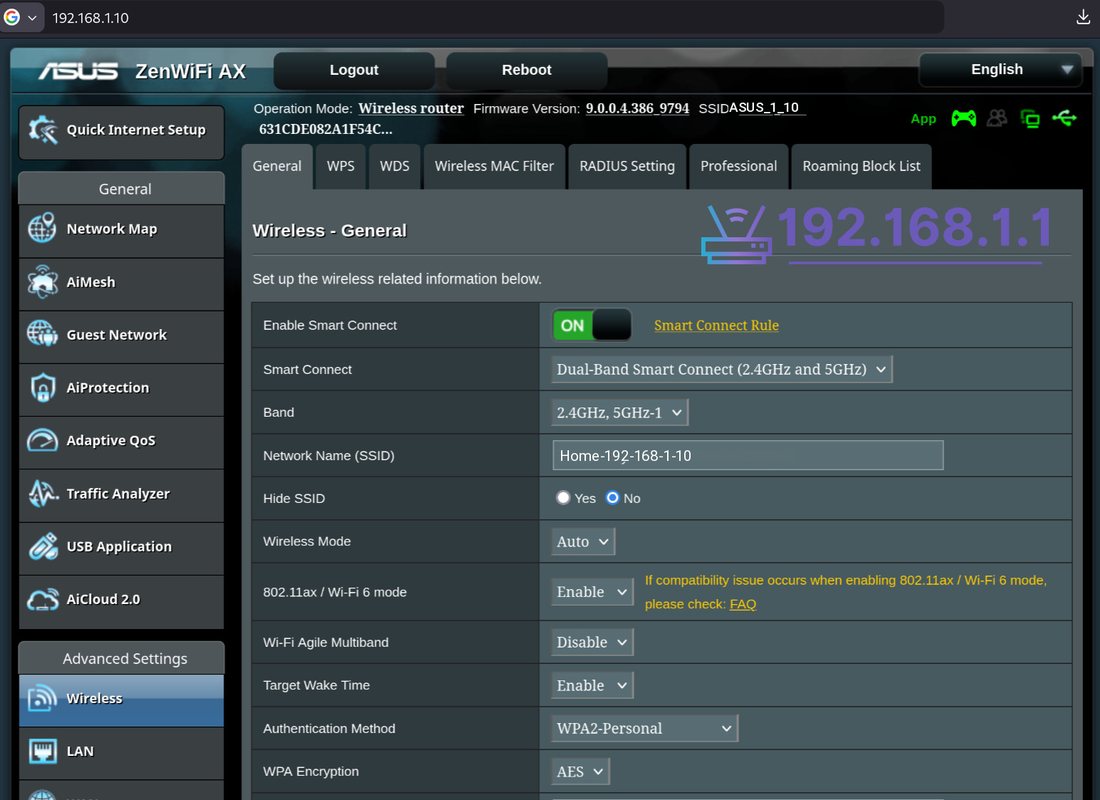Open Network Map via its globe icon

(x=42, y=228)
